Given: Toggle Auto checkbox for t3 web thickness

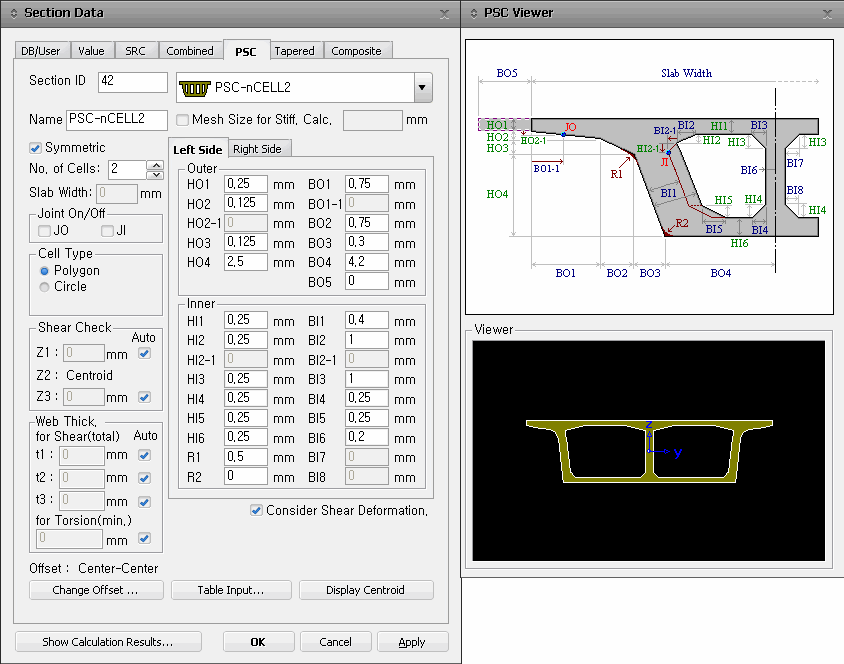Looking at the screenshot, I should 144,502.
